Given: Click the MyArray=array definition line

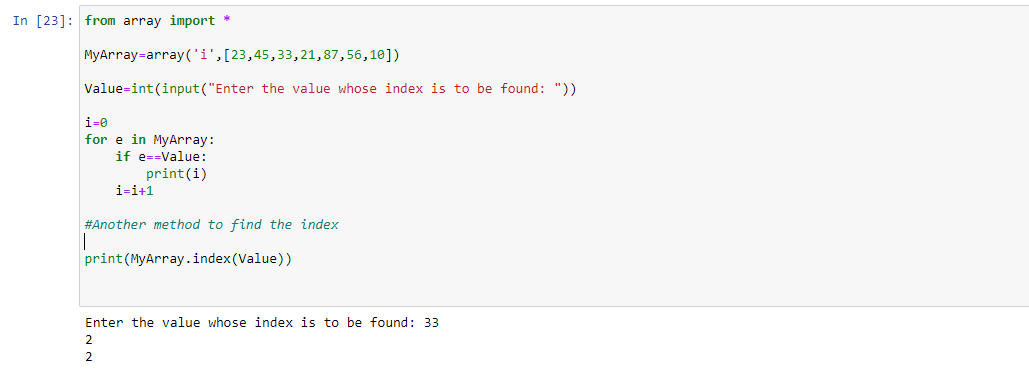Looking at the screenshot, I should (242, 55).
